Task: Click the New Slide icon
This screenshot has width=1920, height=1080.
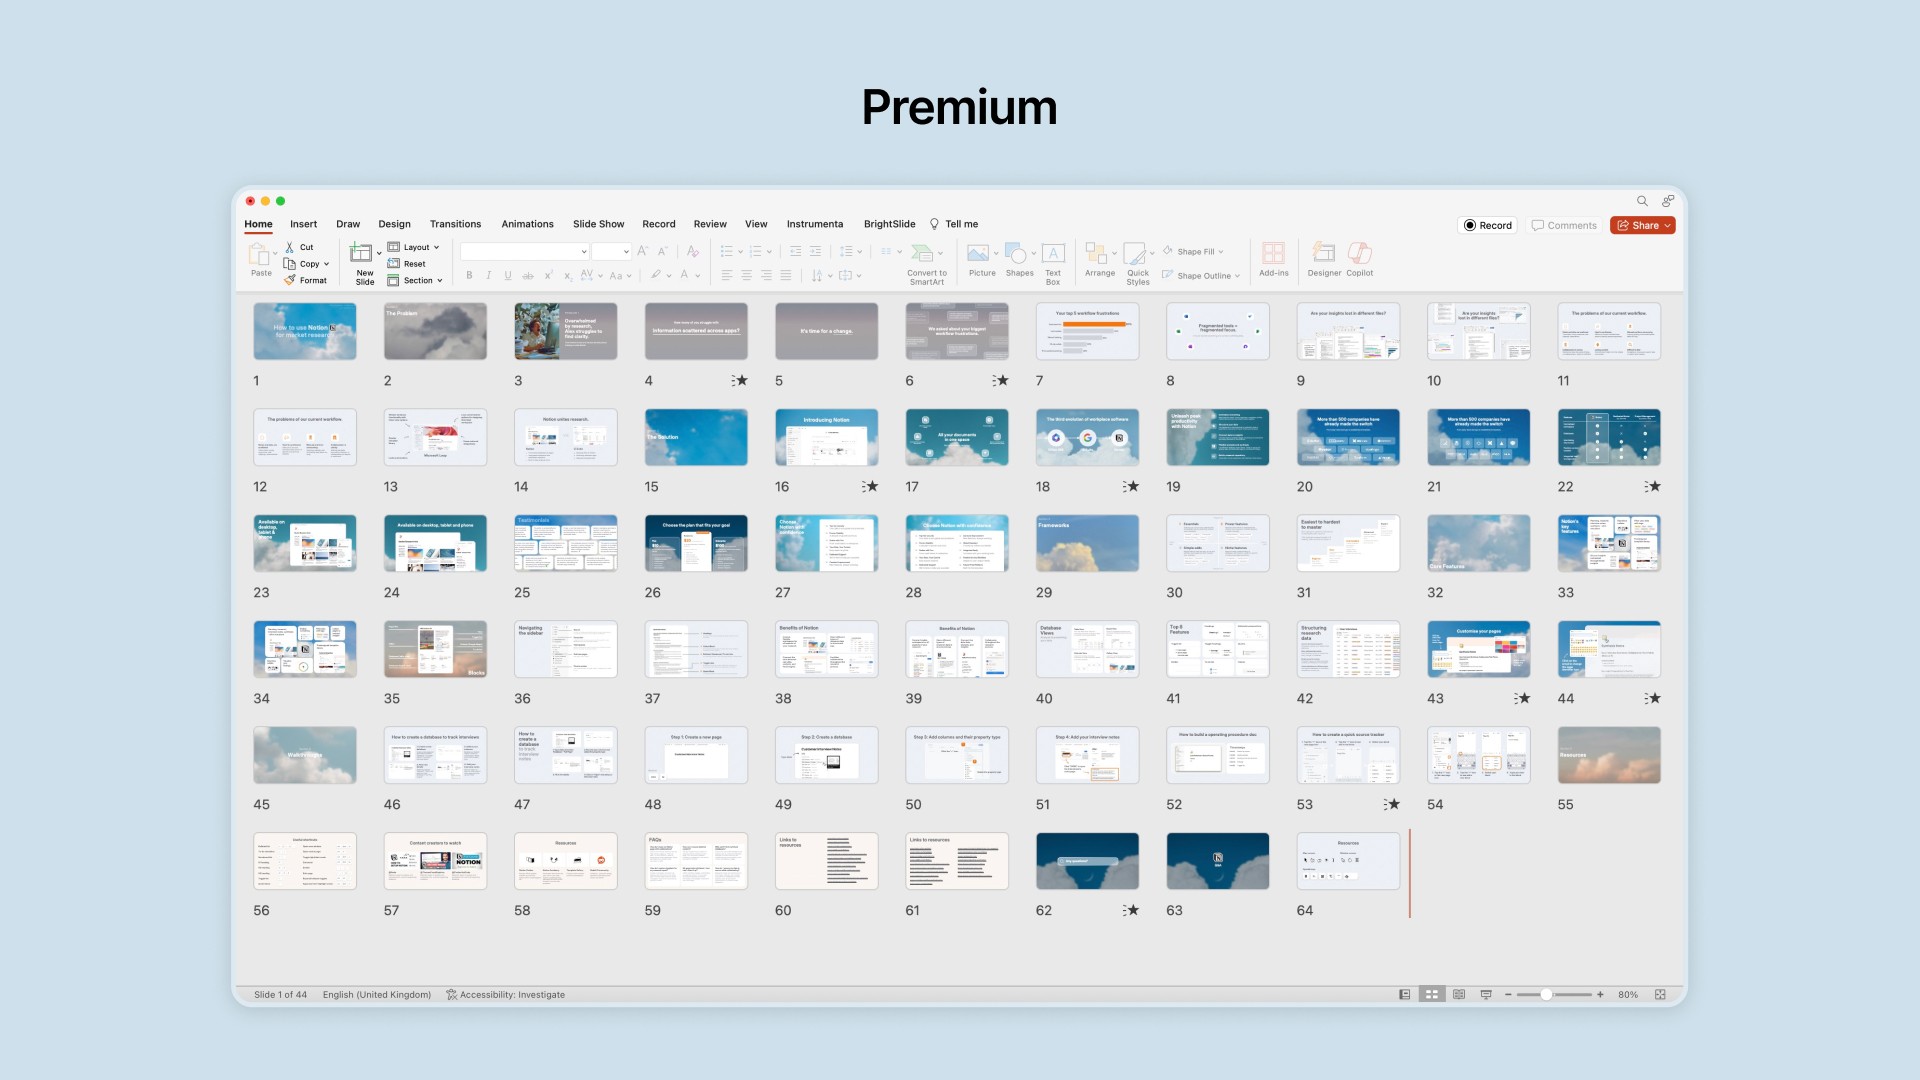Action: coord(361,254)
